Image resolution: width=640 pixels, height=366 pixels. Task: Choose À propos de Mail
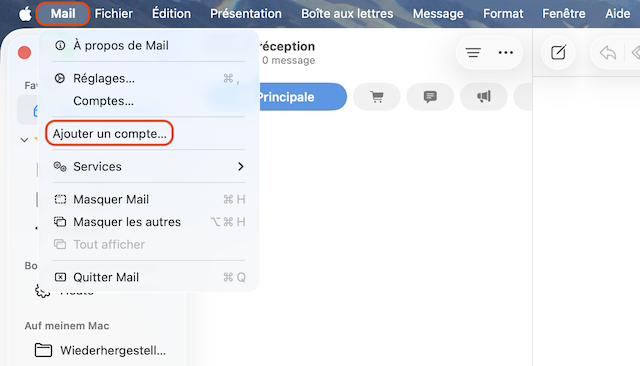149,45
